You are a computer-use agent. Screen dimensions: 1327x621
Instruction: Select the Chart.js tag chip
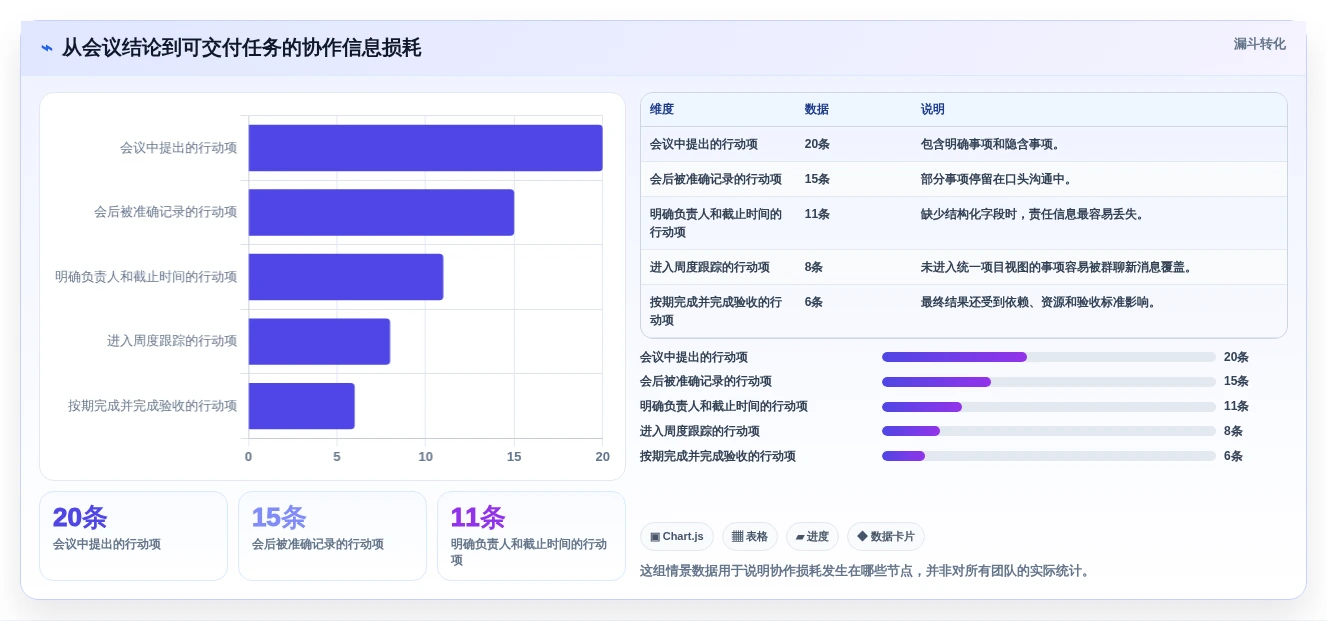click(x=677, y=536)
